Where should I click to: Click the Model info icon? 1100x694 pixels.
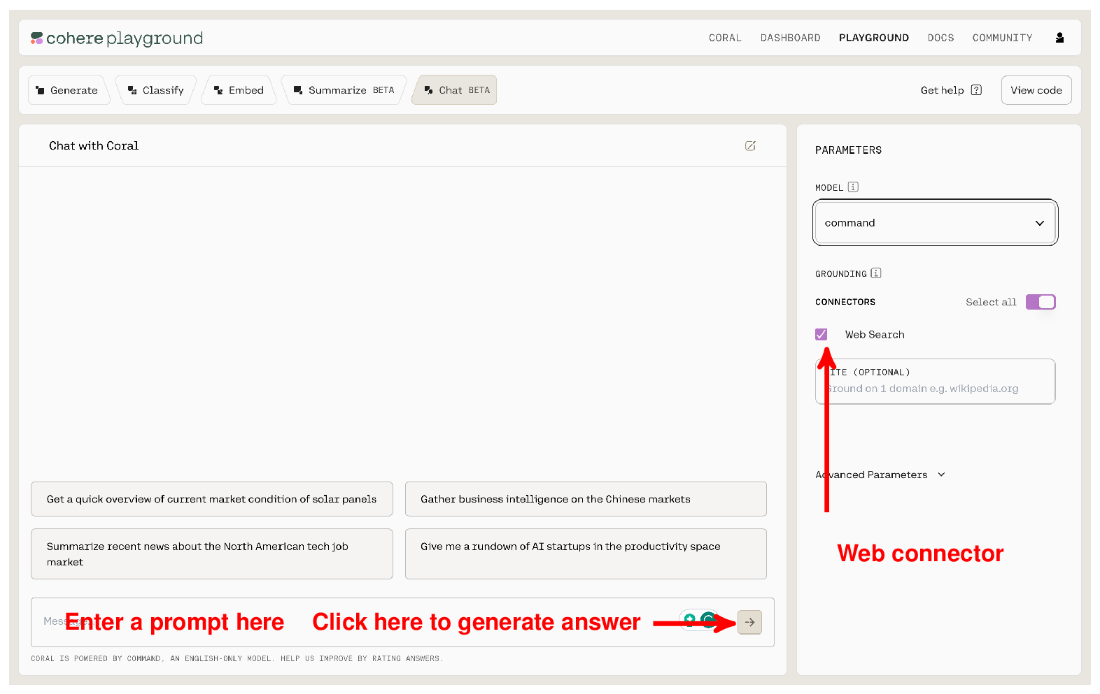(853, 187)
